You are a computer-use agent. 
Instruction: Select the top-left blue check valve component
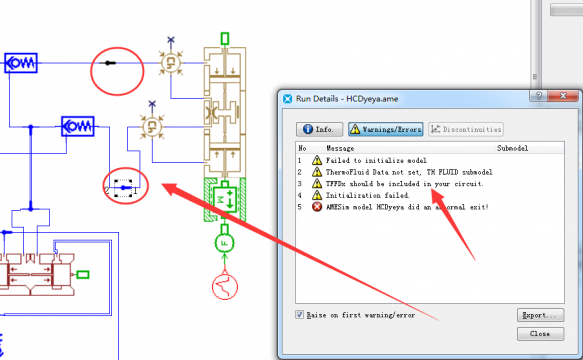[21, 63]
